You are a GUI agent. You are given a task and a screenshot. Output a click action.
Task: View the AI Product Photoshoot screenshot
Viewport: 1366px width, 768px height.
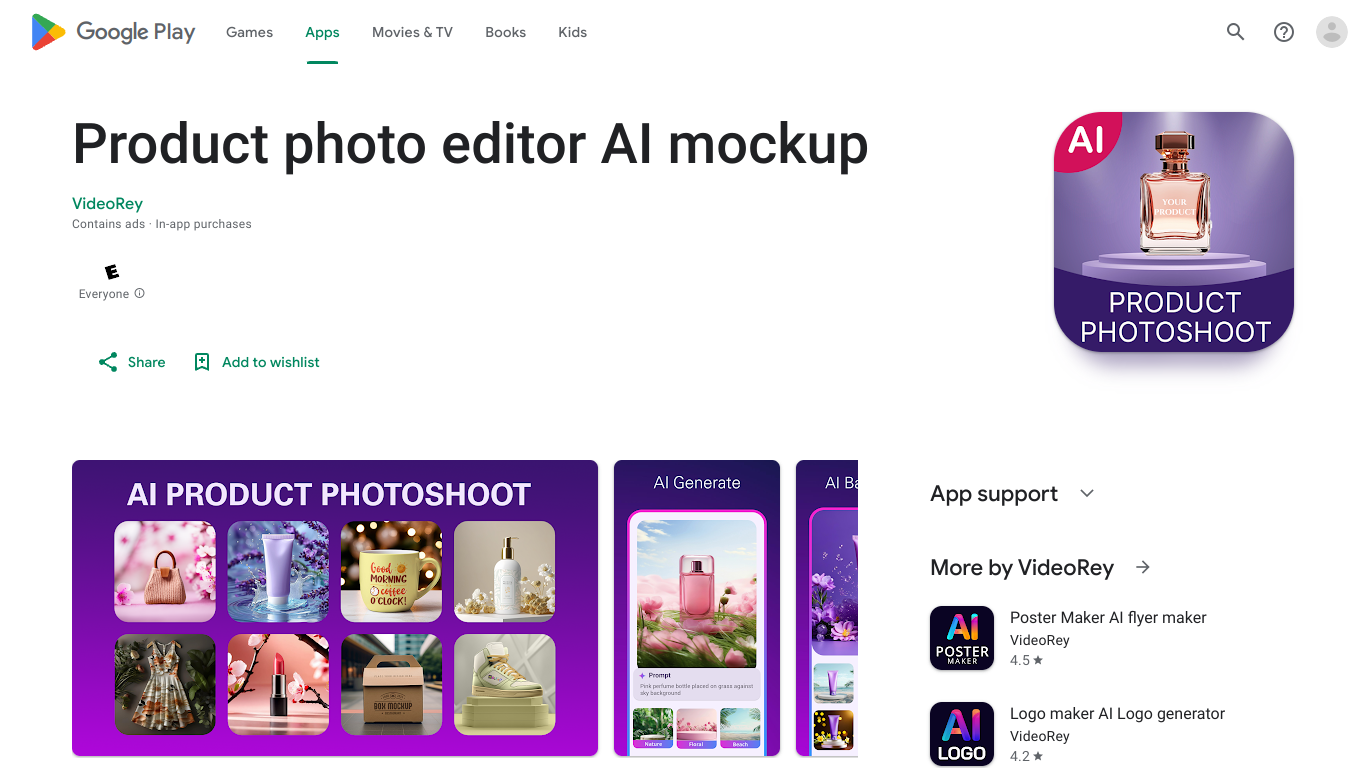pos(335,608)
